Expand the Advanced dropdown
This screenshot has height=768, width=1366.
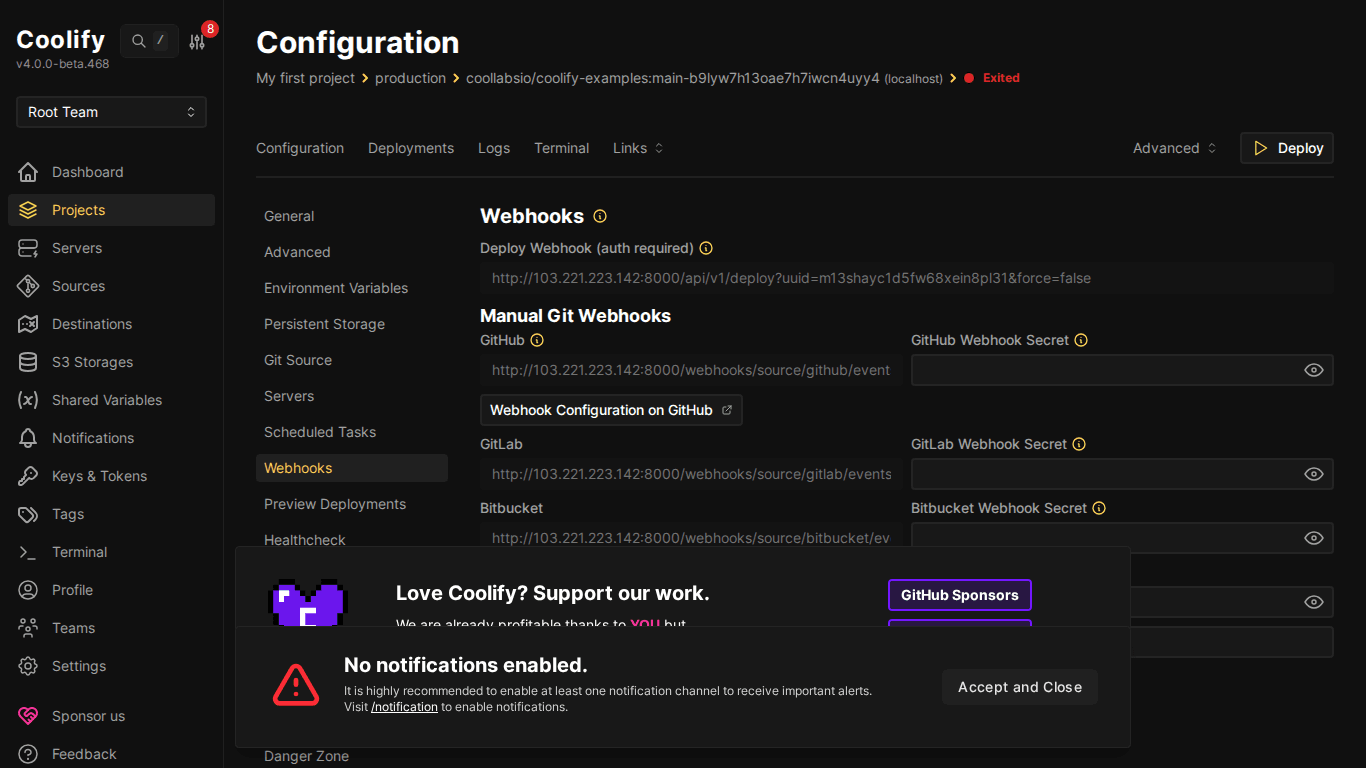pyautogui.click(x=1173, y=148)
